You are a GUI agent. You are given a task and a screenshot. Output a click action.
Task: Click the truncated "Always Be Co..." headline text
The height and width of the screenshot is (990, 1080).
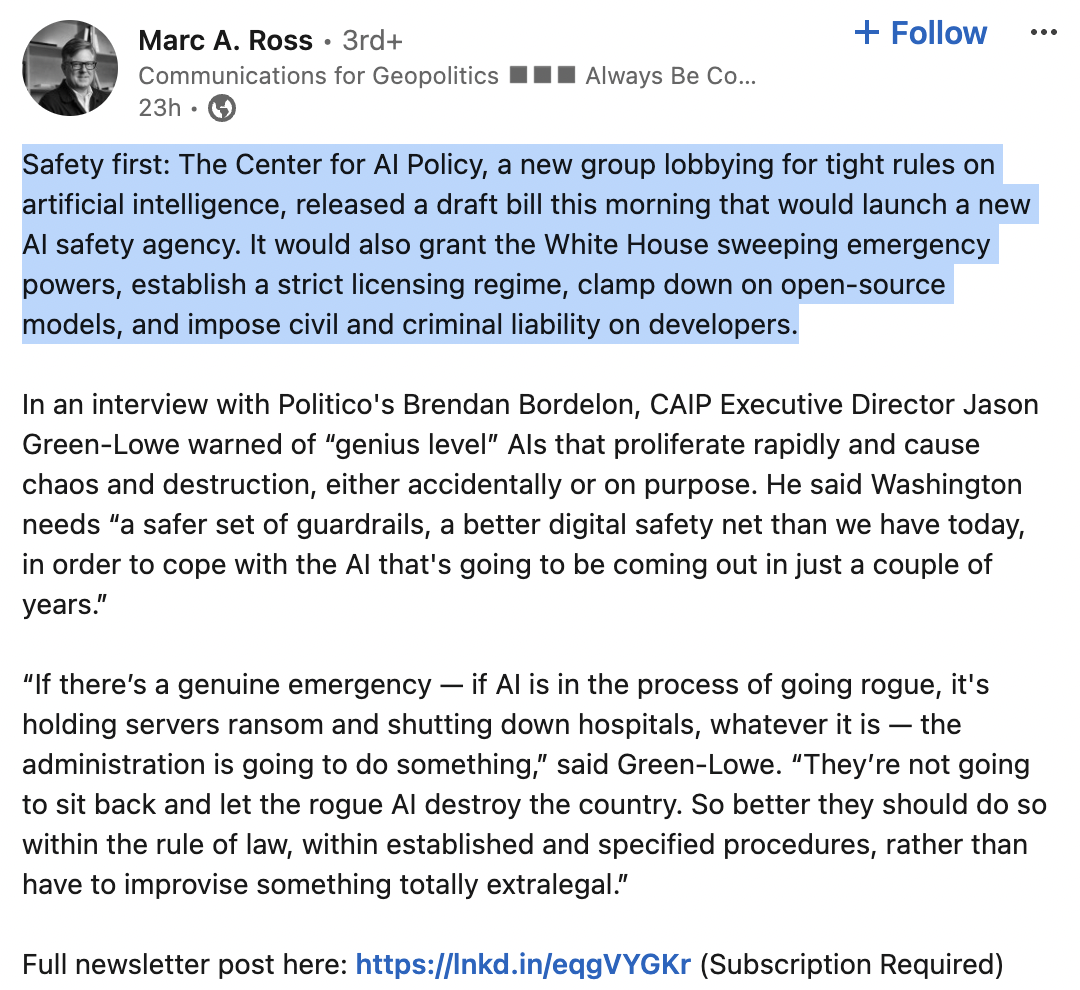pos(670,75)
